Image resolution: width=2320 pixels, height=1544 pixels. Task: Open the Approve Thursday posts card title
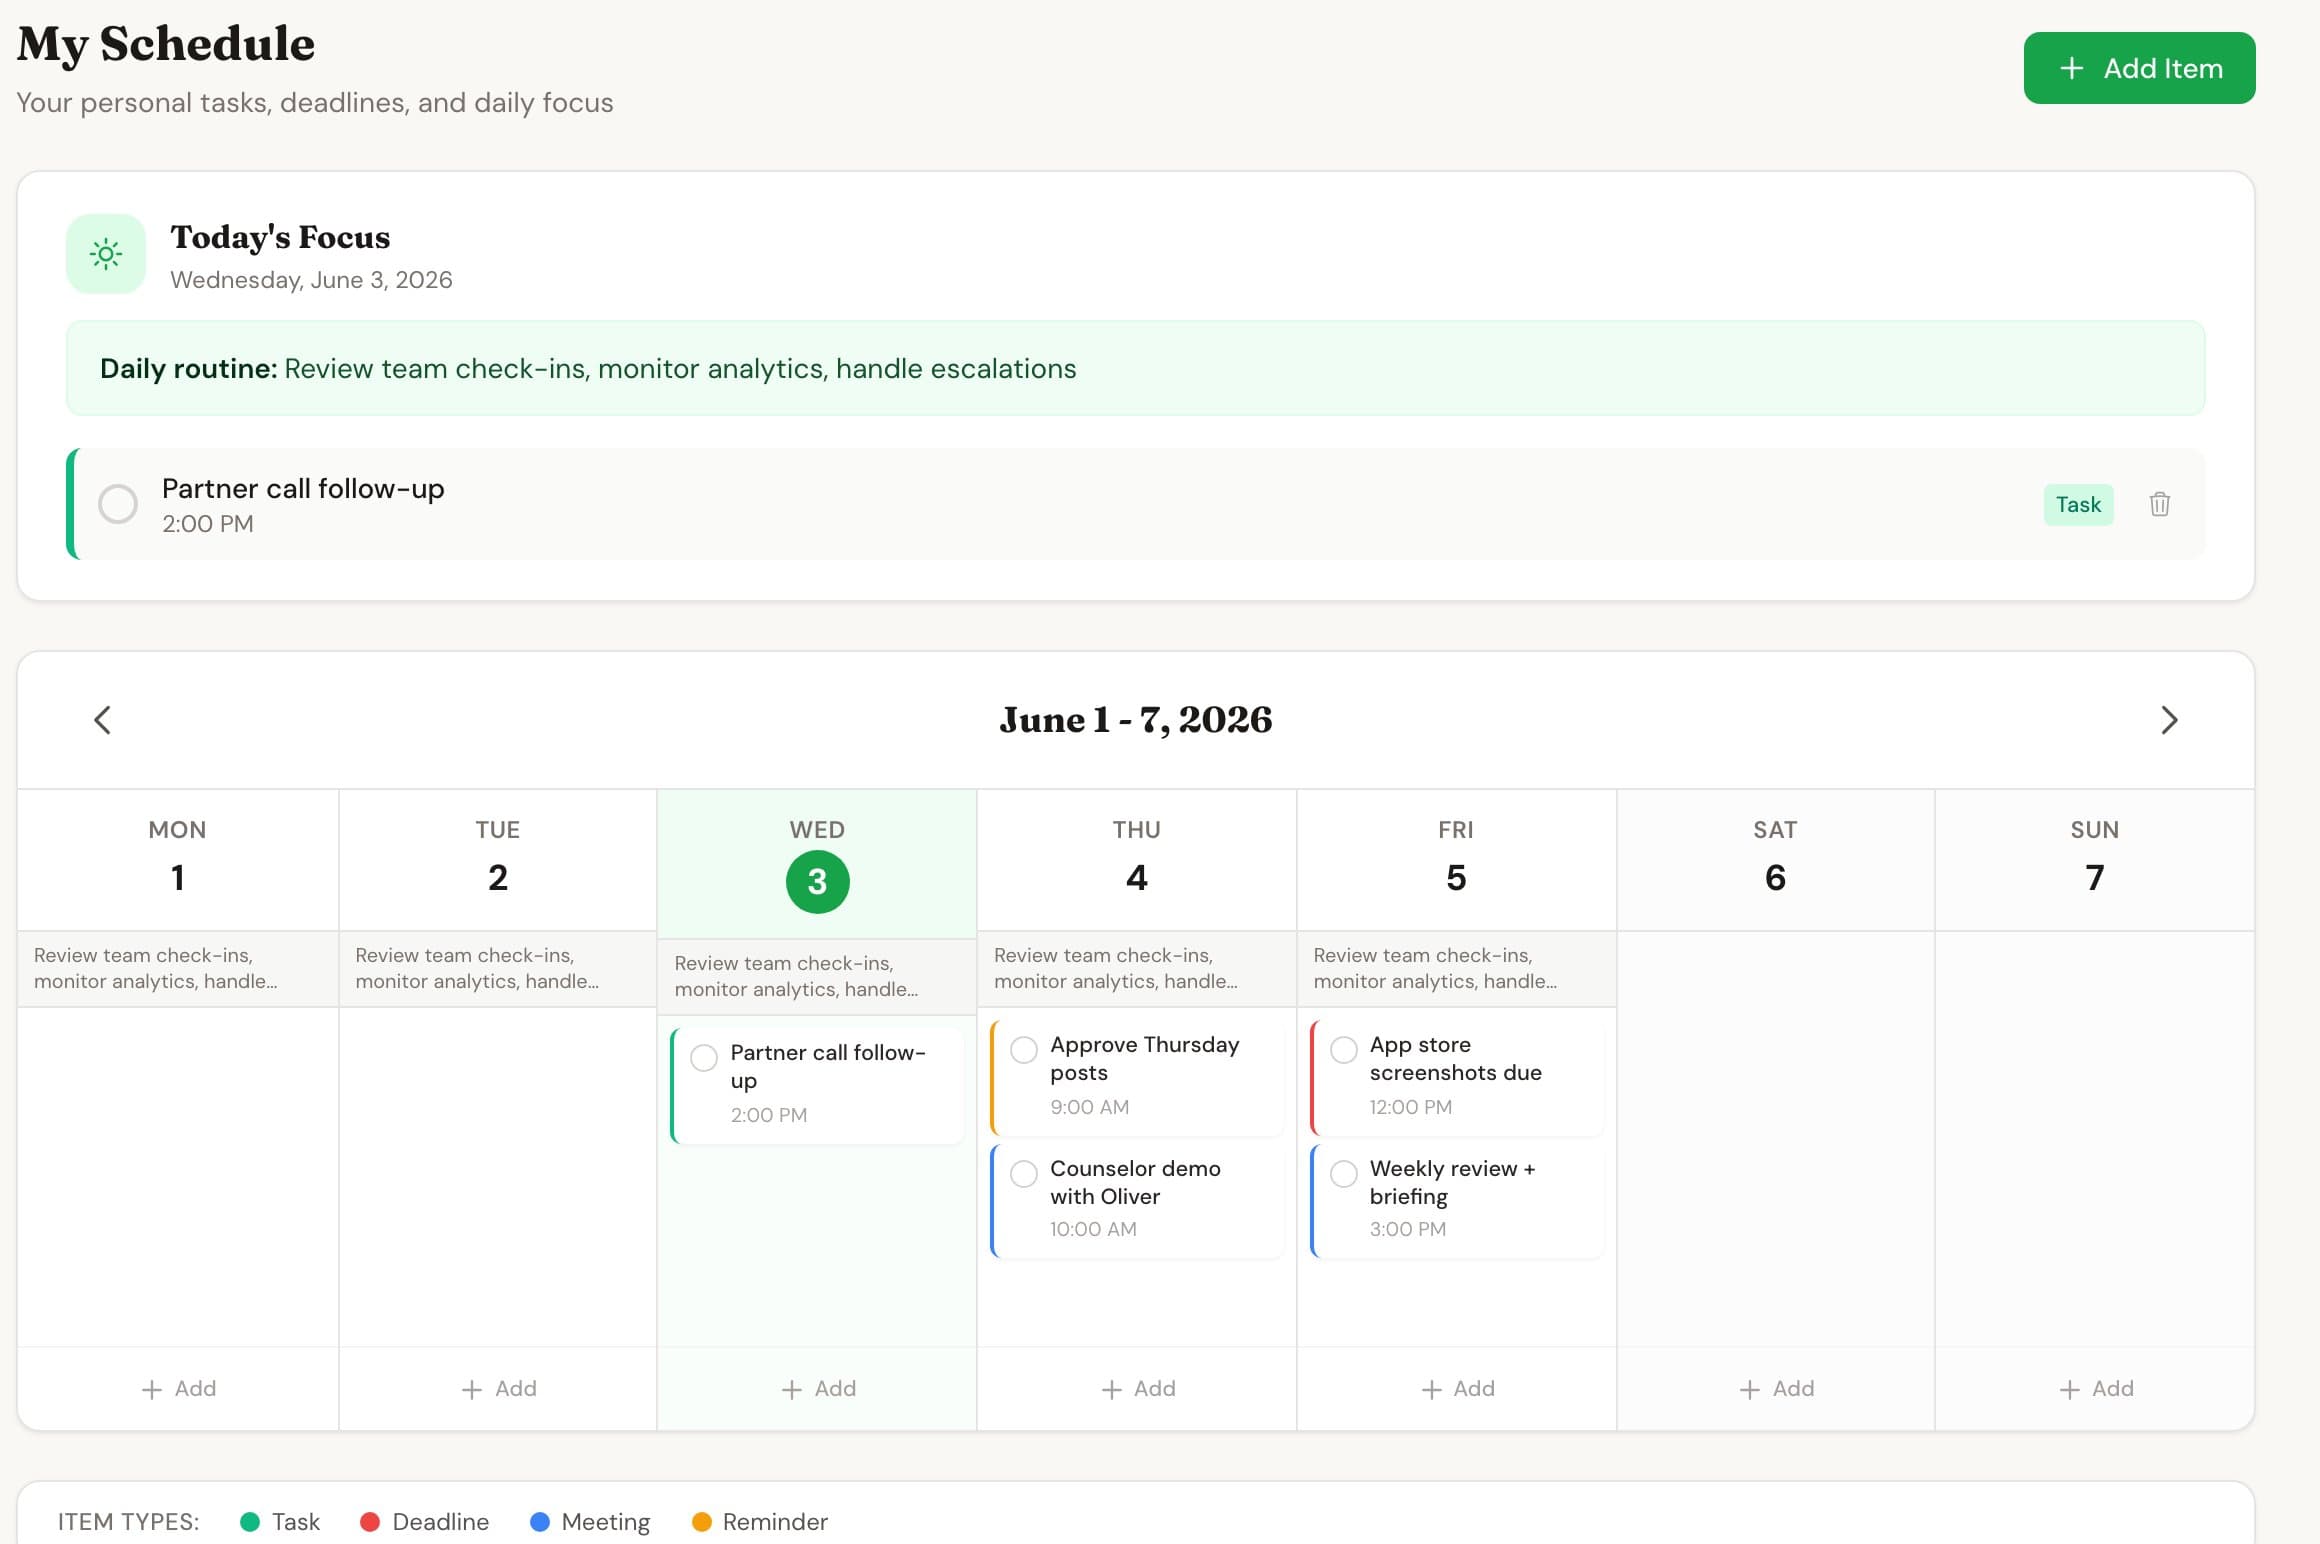point(1145,1058)
